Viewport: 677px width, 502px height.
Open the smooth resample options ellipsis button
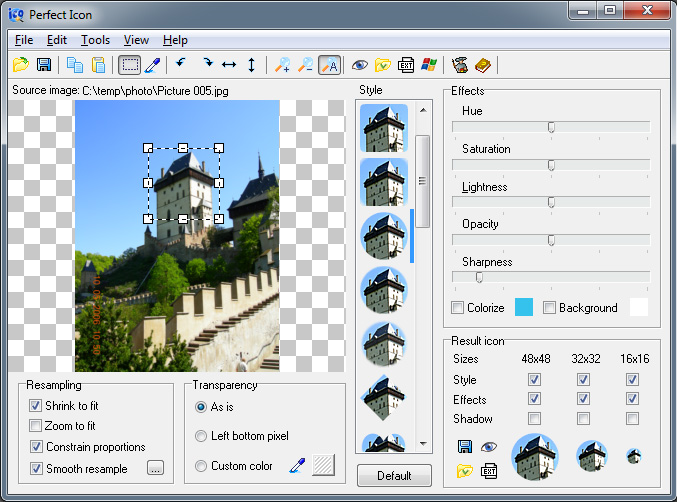point(155,467)
